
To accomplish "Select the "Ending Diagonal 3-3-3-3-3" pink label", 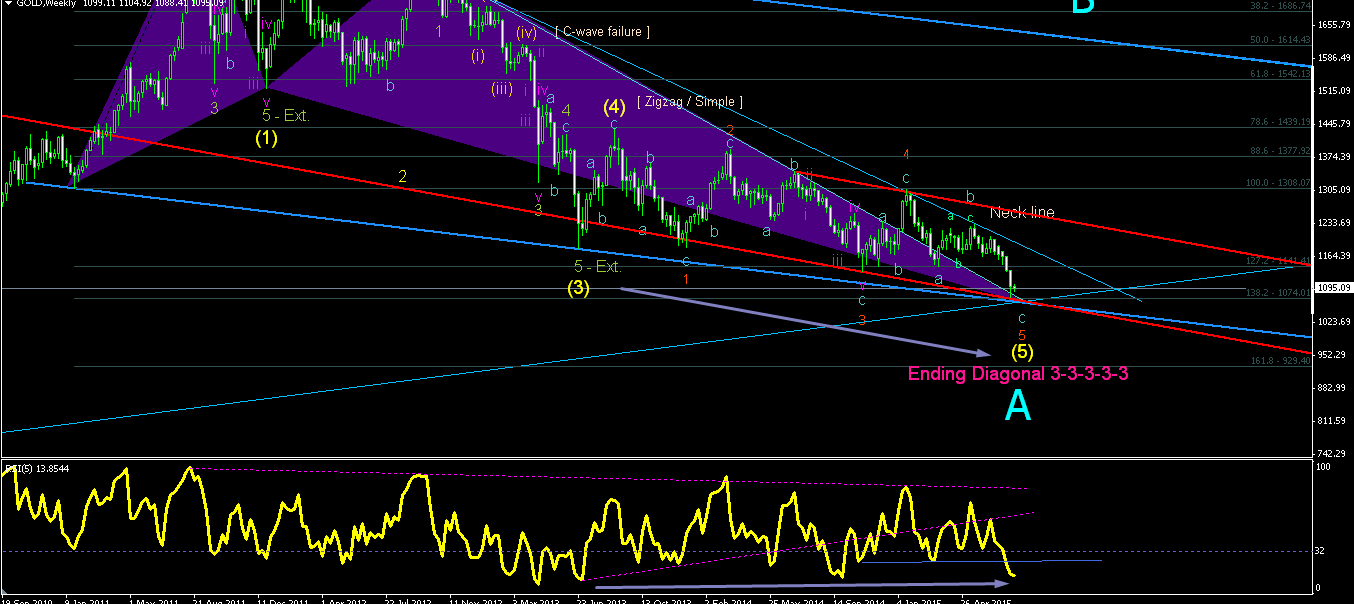I will 1019,374.
